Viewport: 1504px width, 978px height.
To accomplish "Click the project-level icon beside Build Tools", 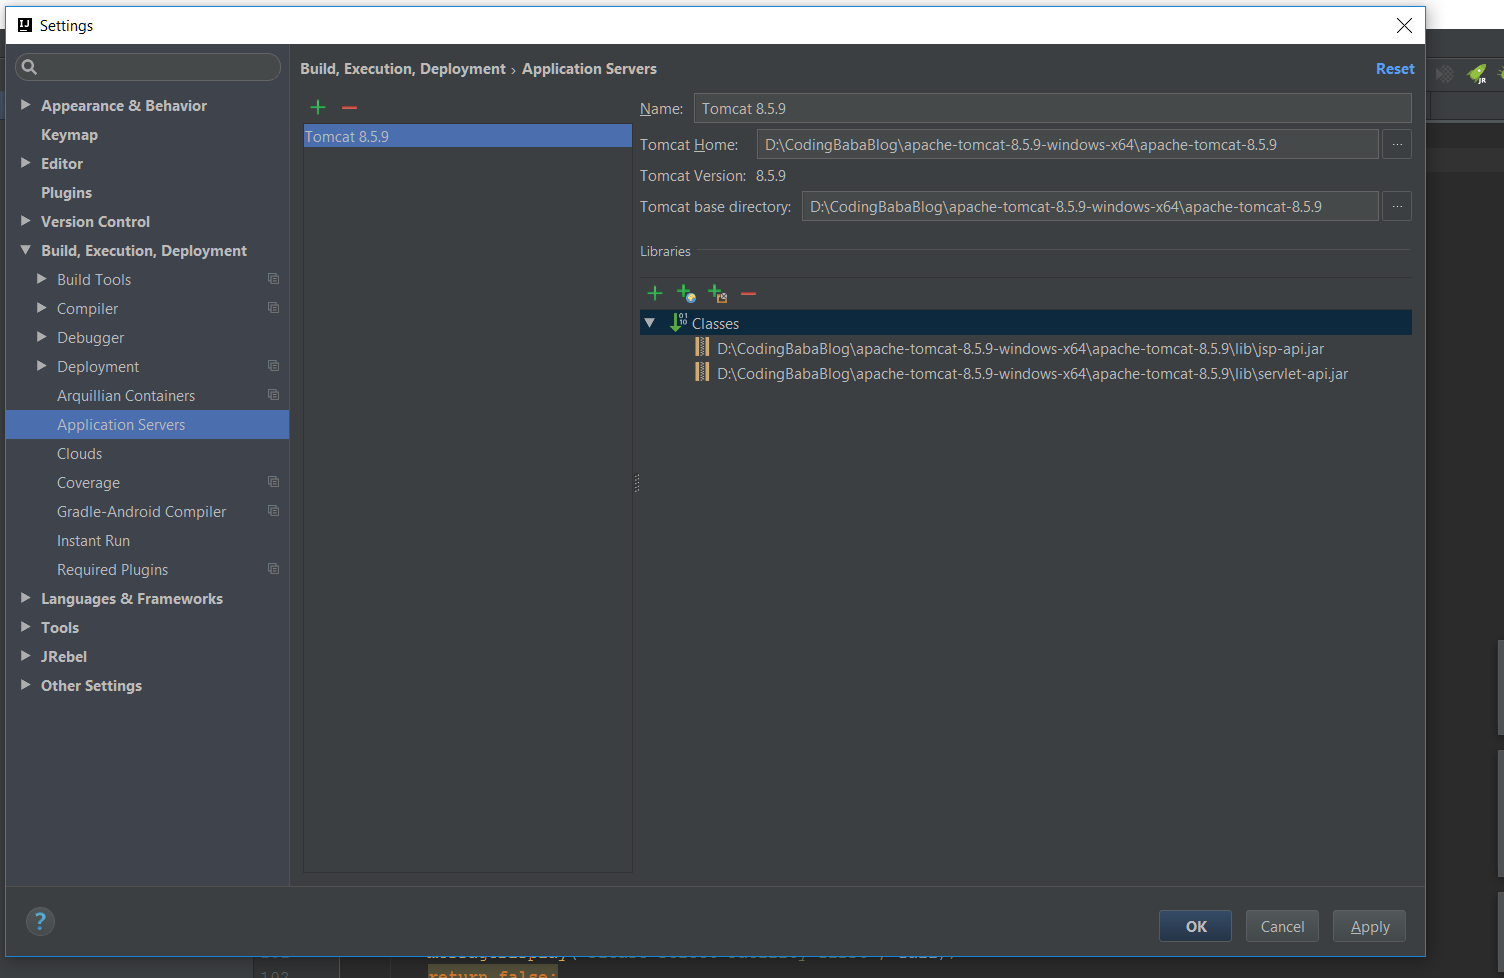I will tap(273, 279).
